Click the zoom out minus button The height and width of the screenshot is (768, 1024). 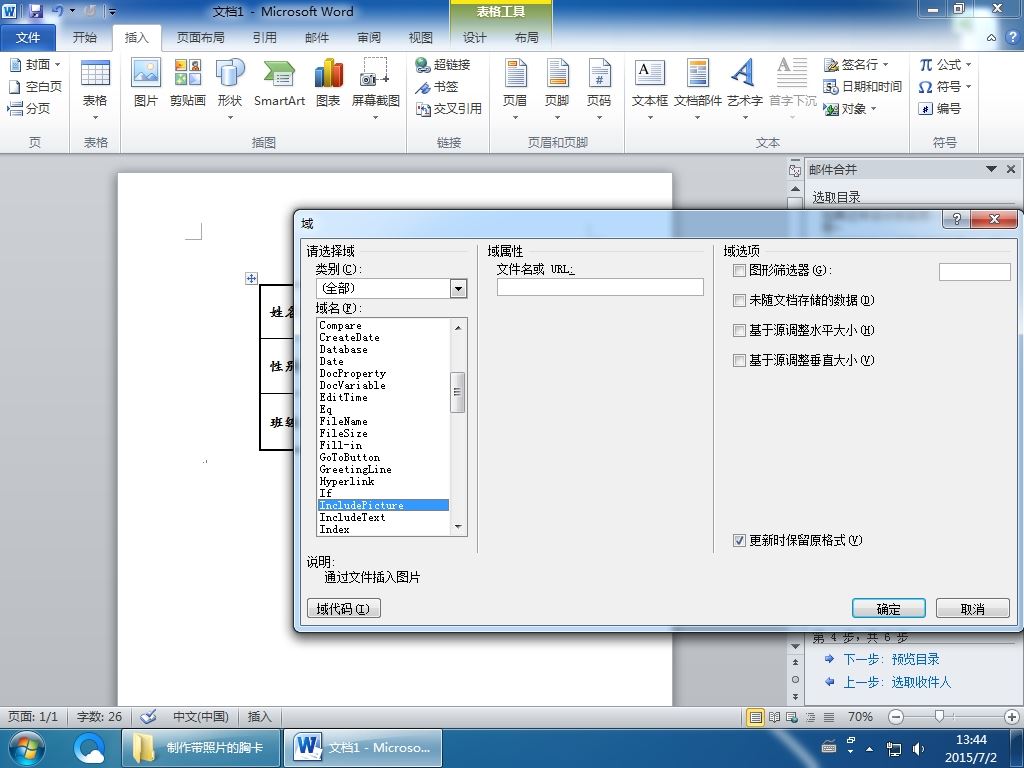pos(896,717)
